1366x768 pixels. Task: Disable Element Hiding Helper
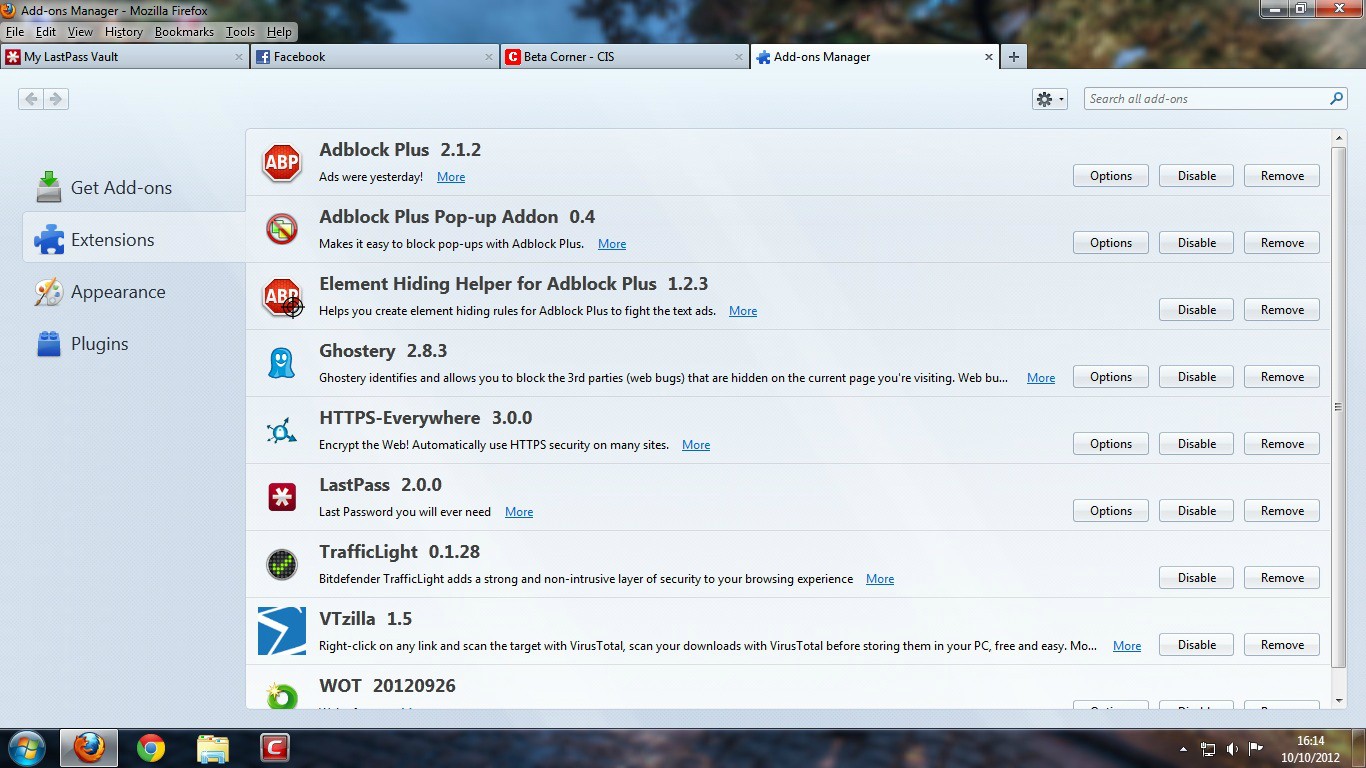pos(1196,310)
